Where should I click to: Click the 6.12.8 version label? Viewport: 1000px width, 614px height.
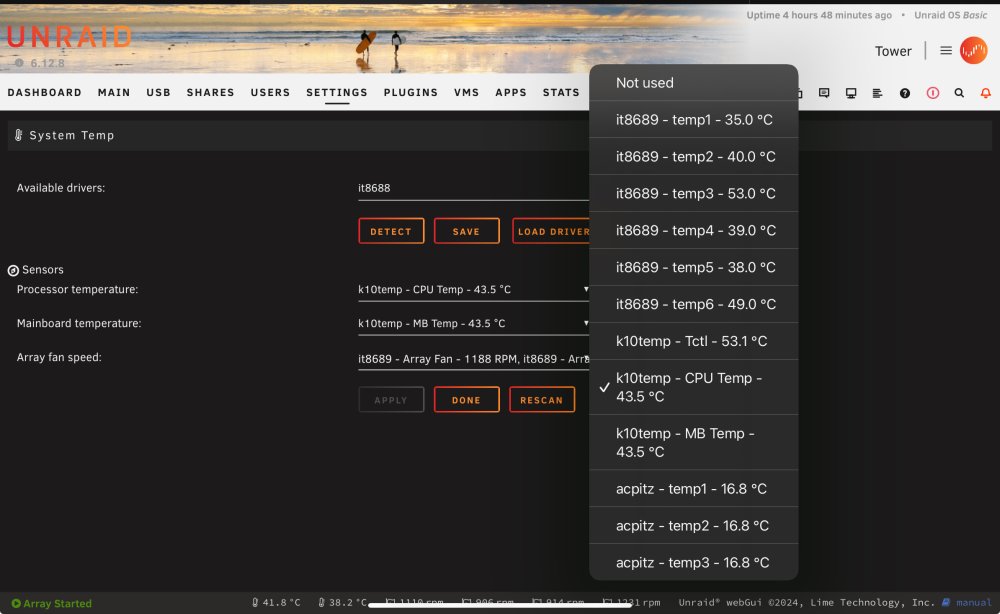47,63
